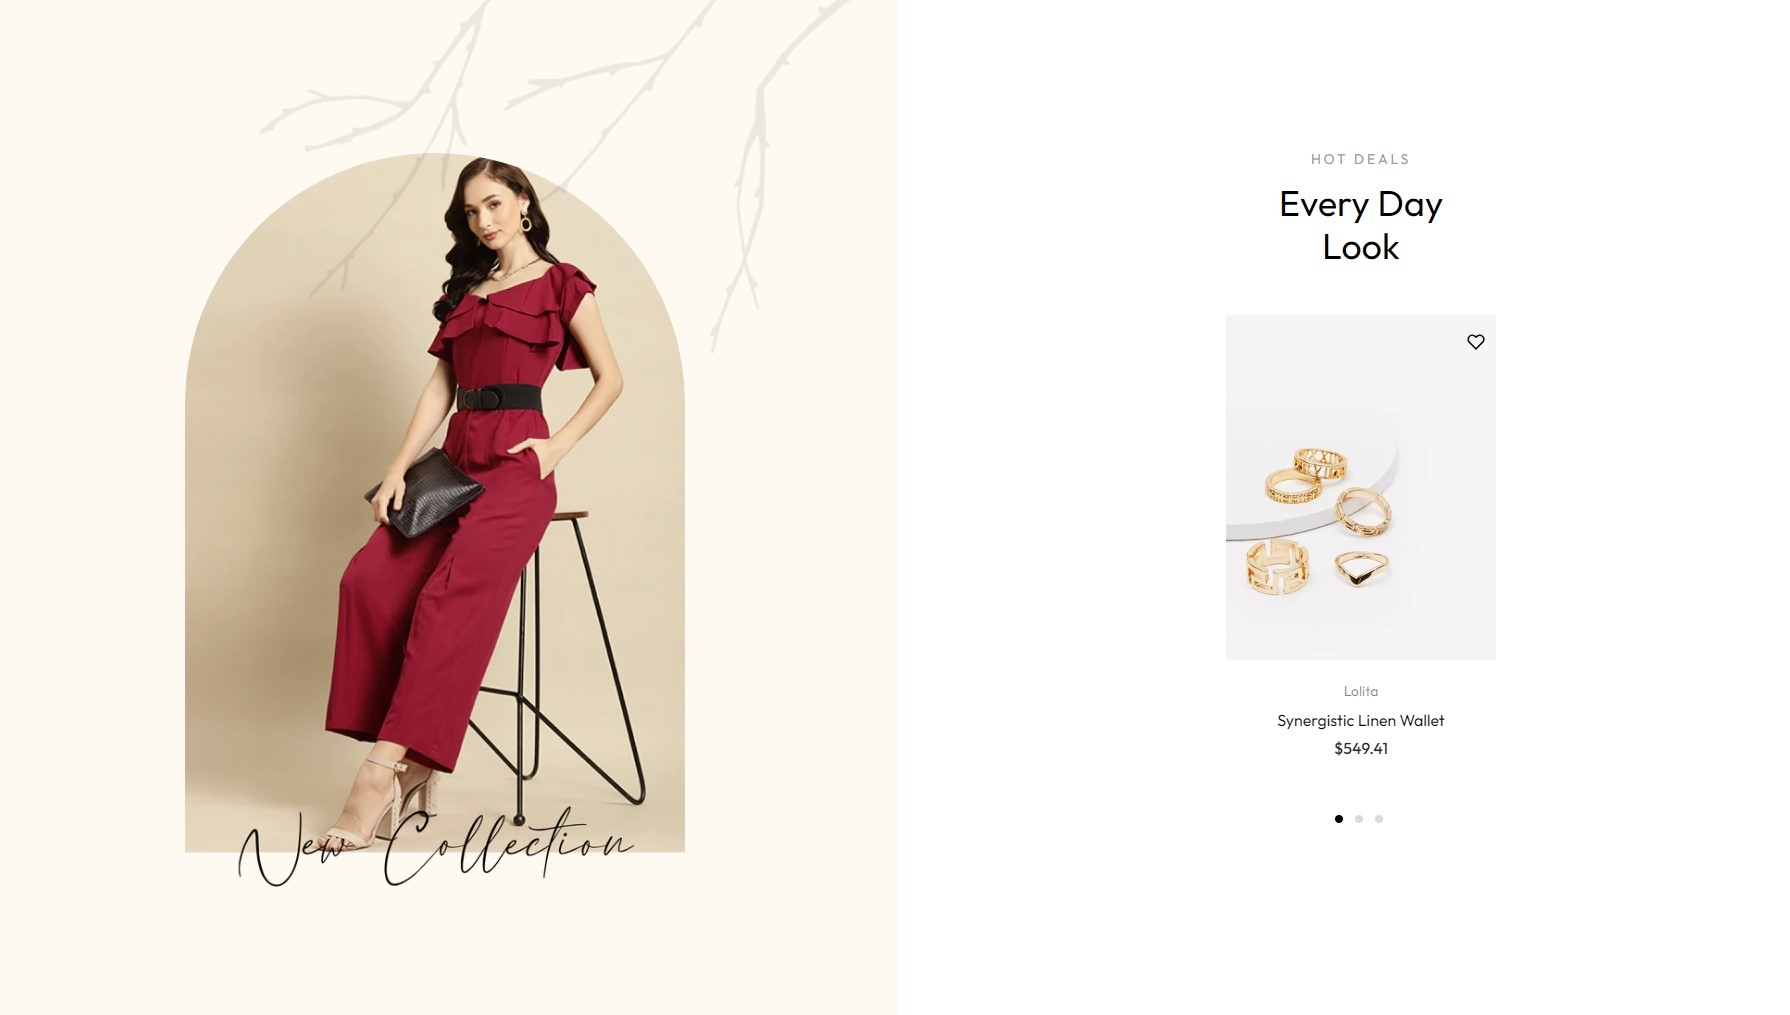Add the wallet to wishlist with heart icon

pyautogui.click(x=1475, y=342)
